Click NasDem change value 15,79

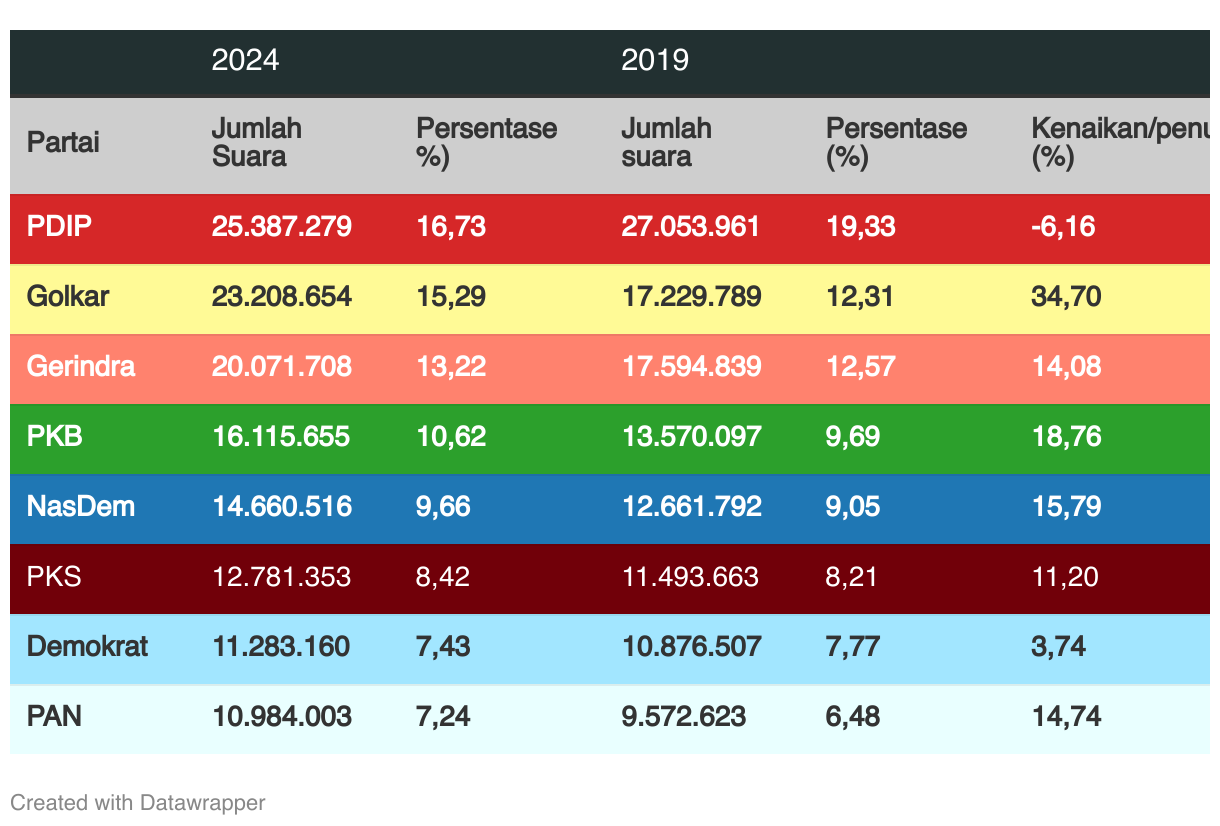[1066, 506]
